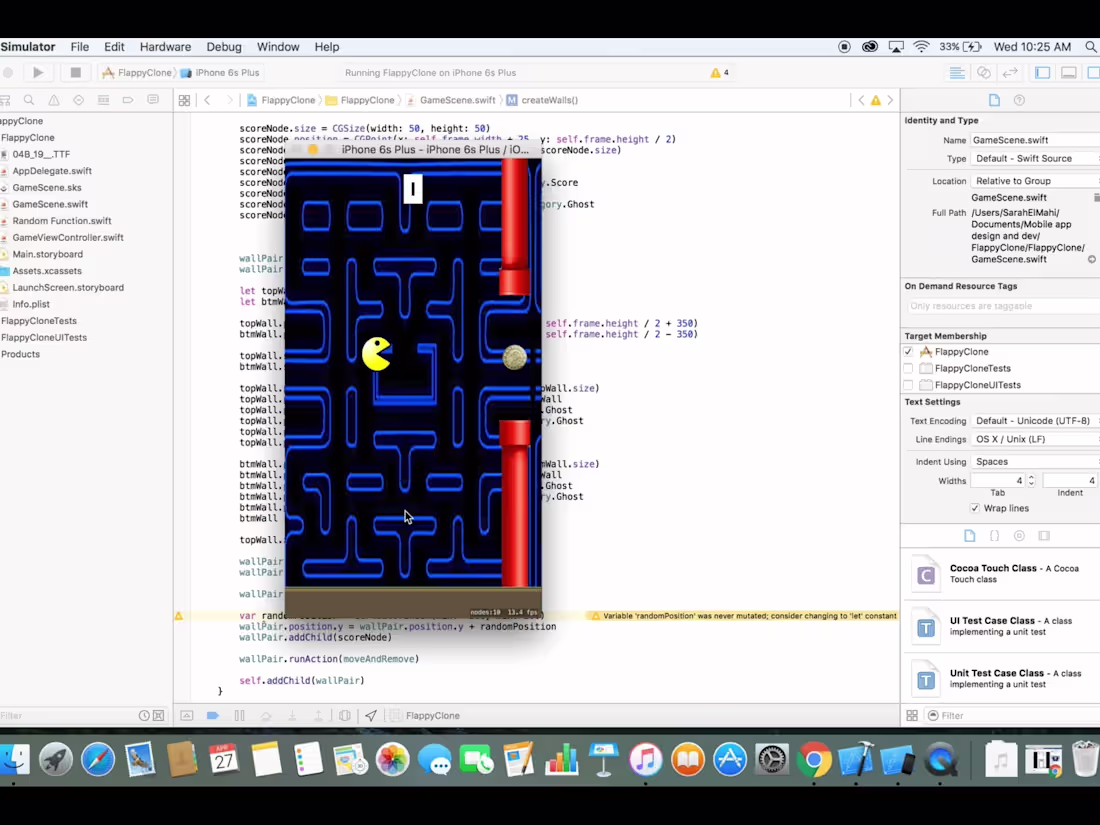Enable FlappyCloneTests target membership
Image resolution: width=1100 pixels, height=825 pixels.
click(x=908, y=368)
